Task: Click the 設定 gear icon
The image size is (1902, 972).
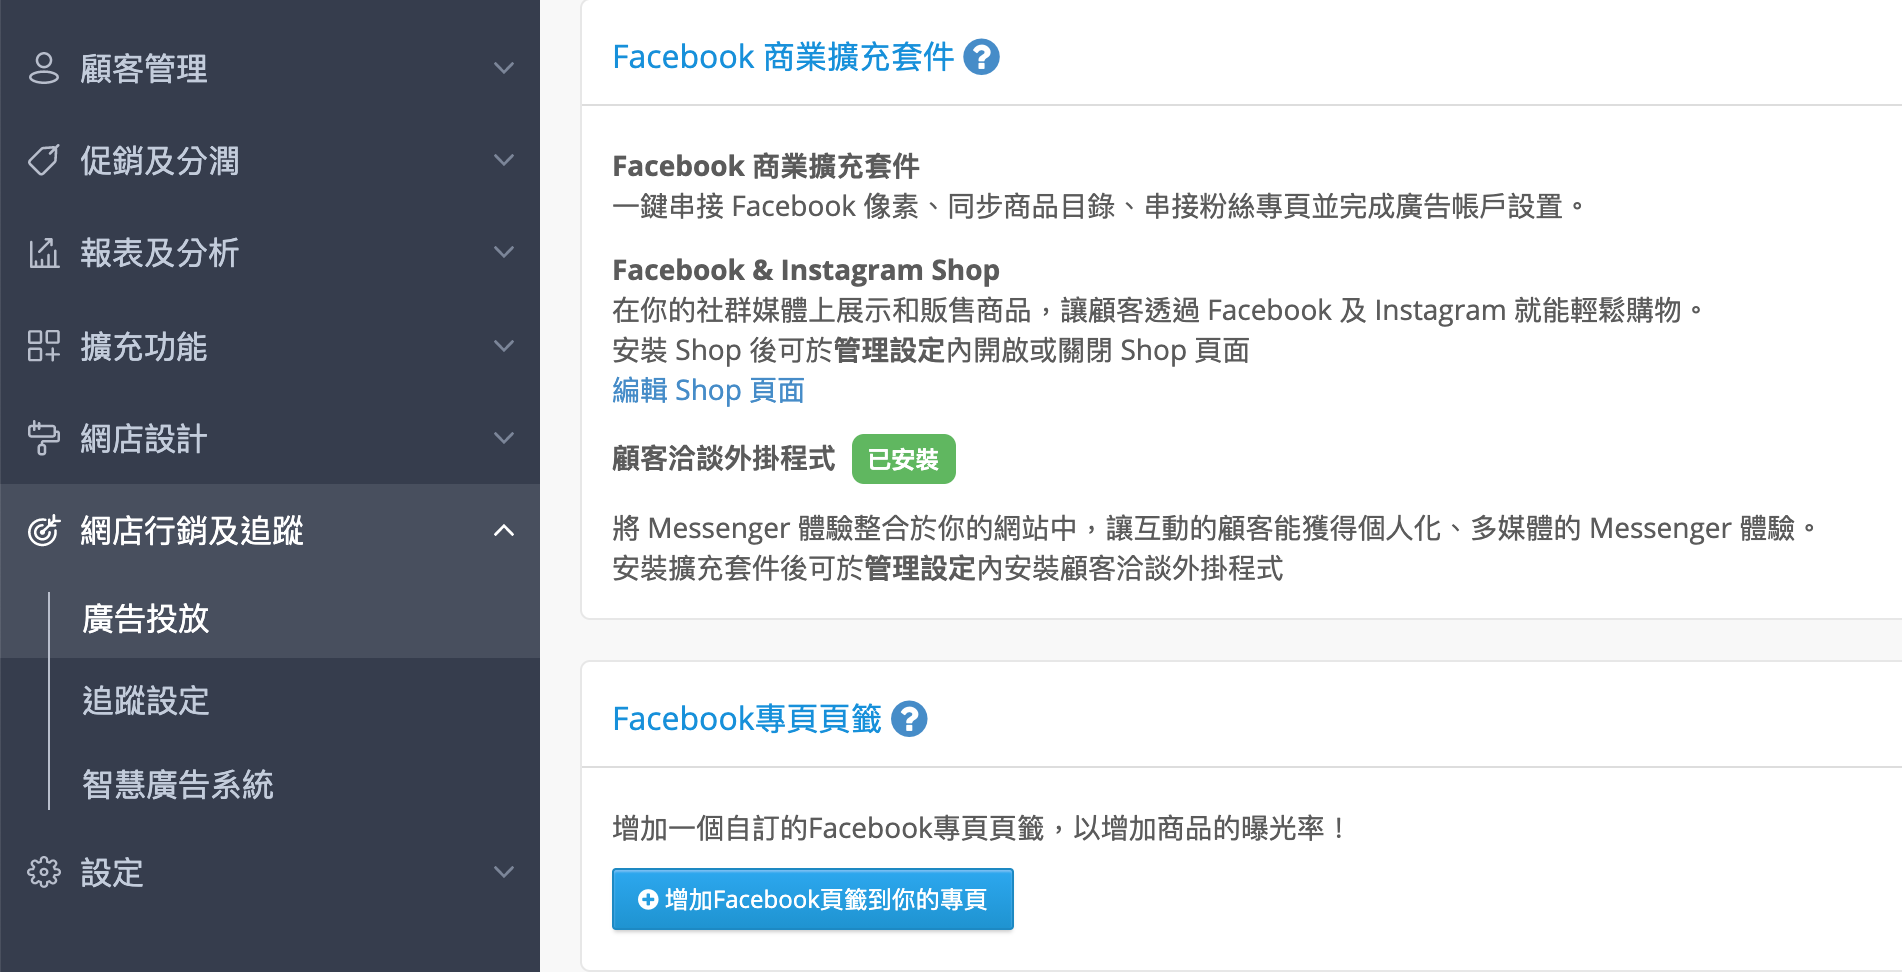Action: coord(44,872)
